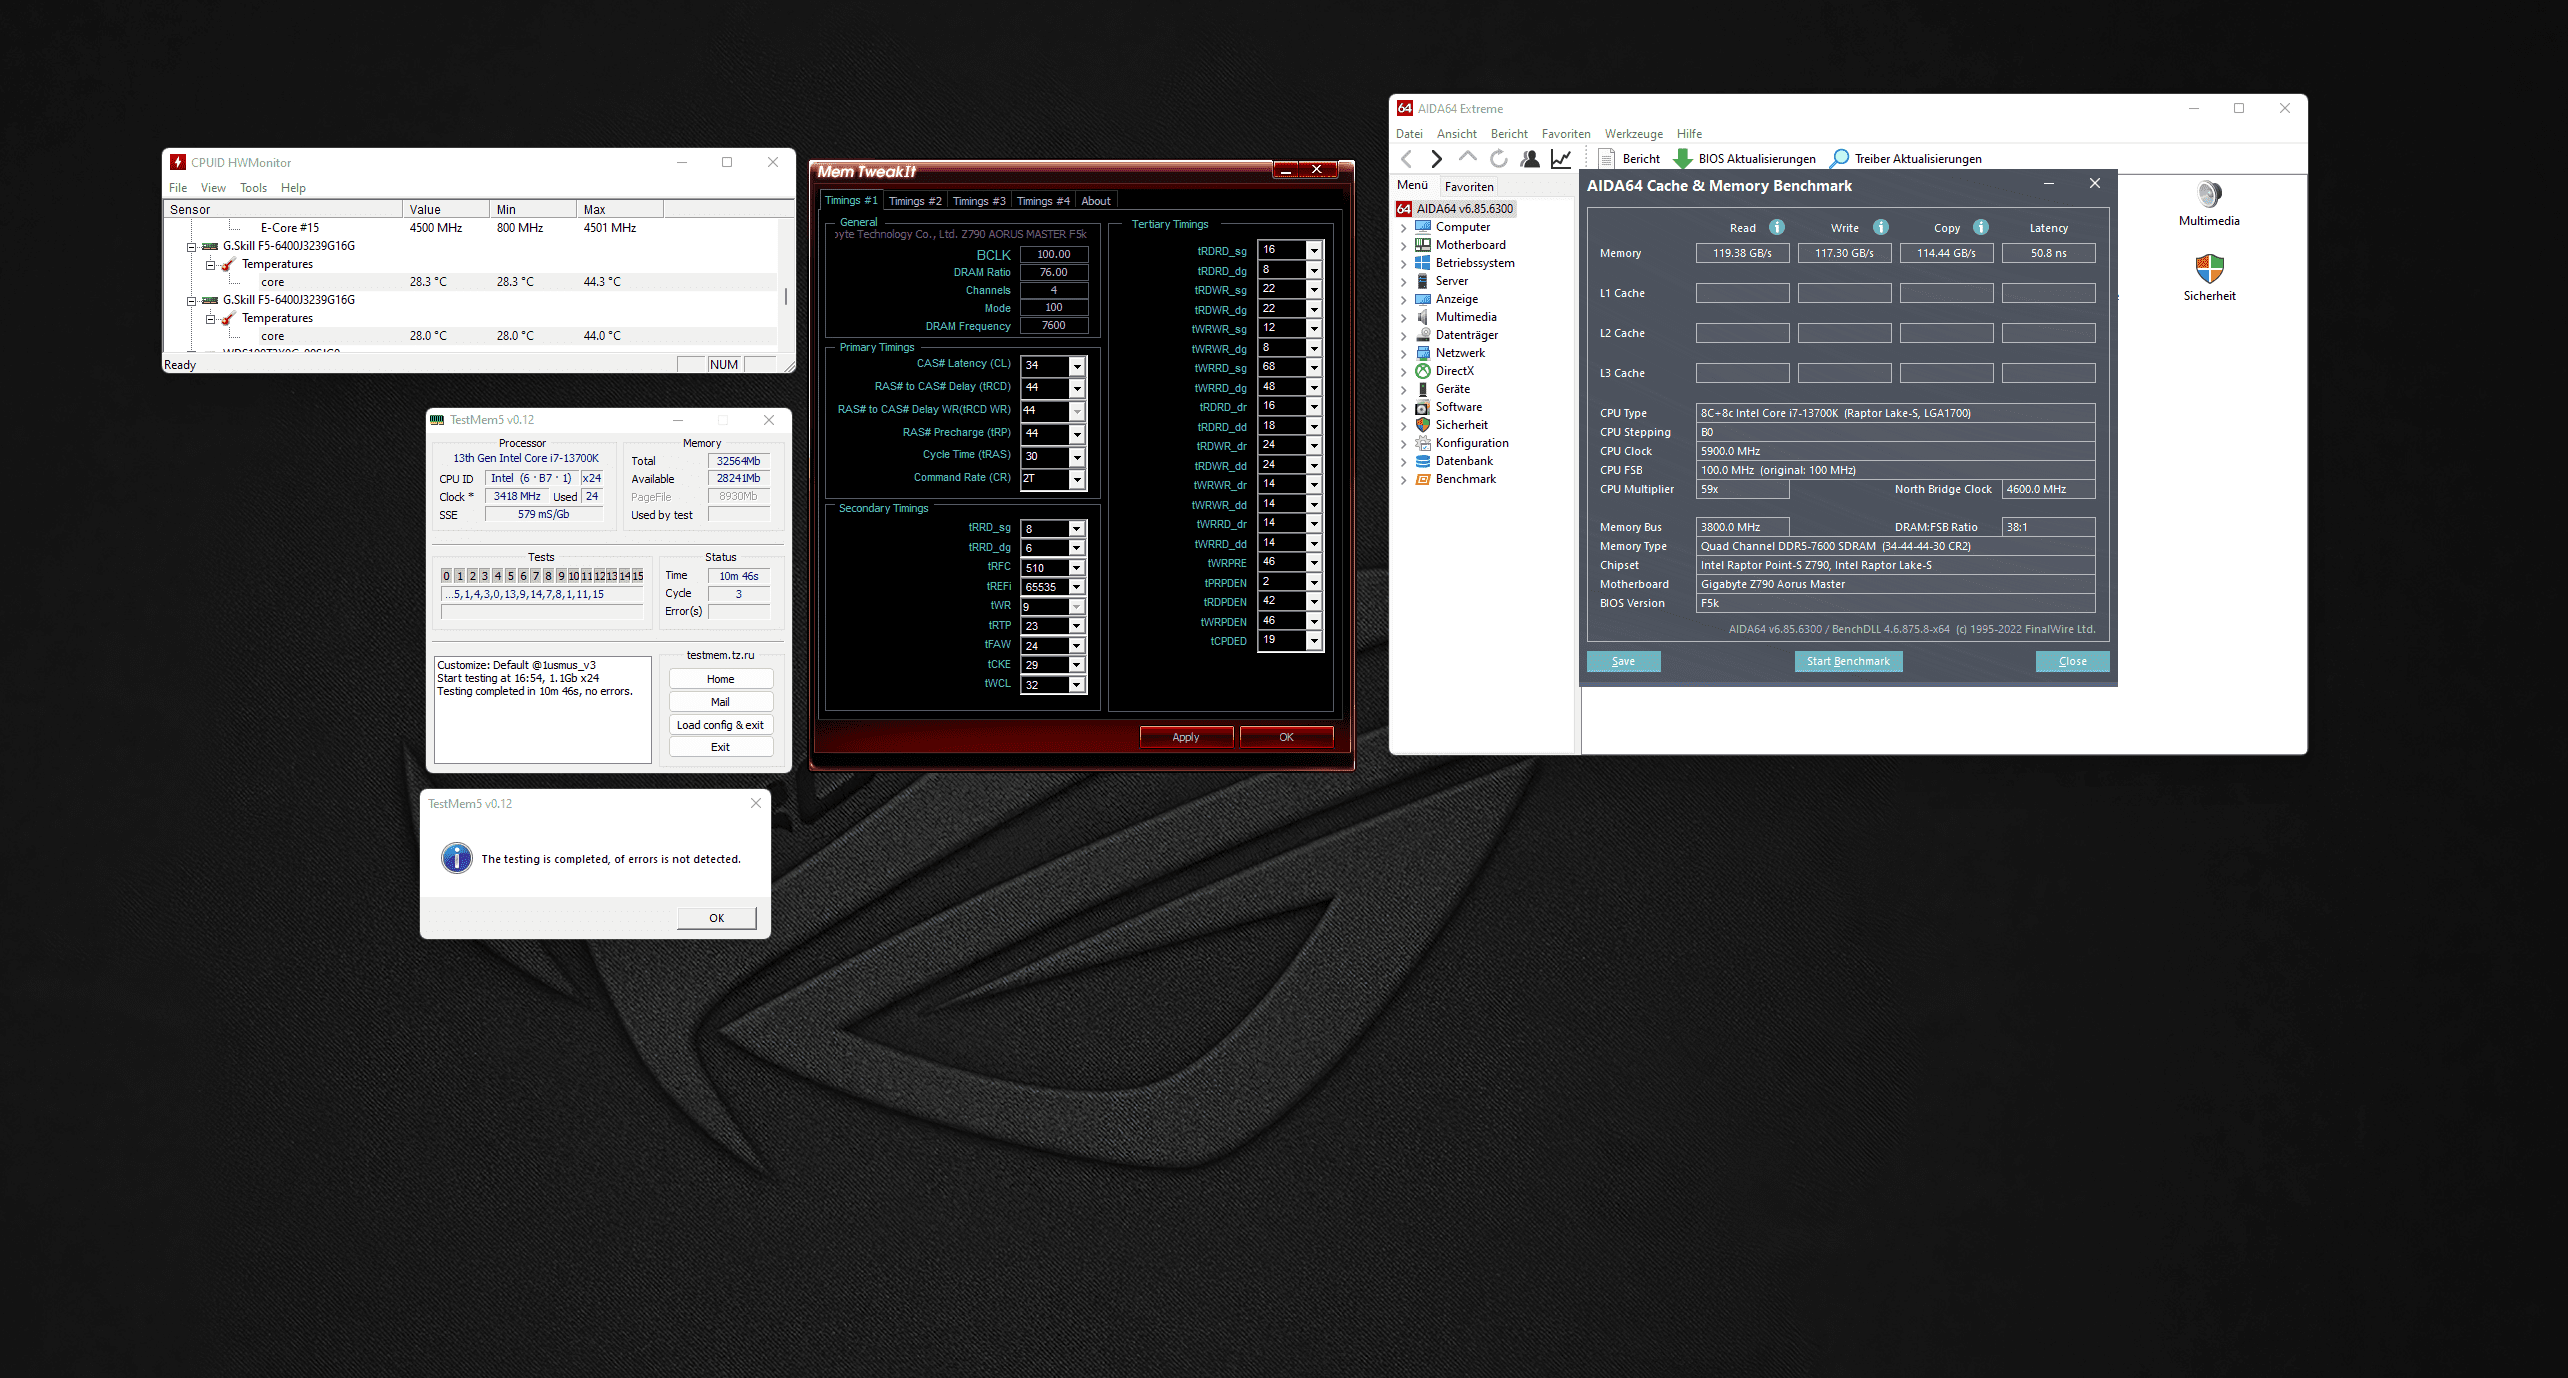Open the Ansicht menu in AIDA64
Screen dimensions: 2568x1378
point(1456,134)
